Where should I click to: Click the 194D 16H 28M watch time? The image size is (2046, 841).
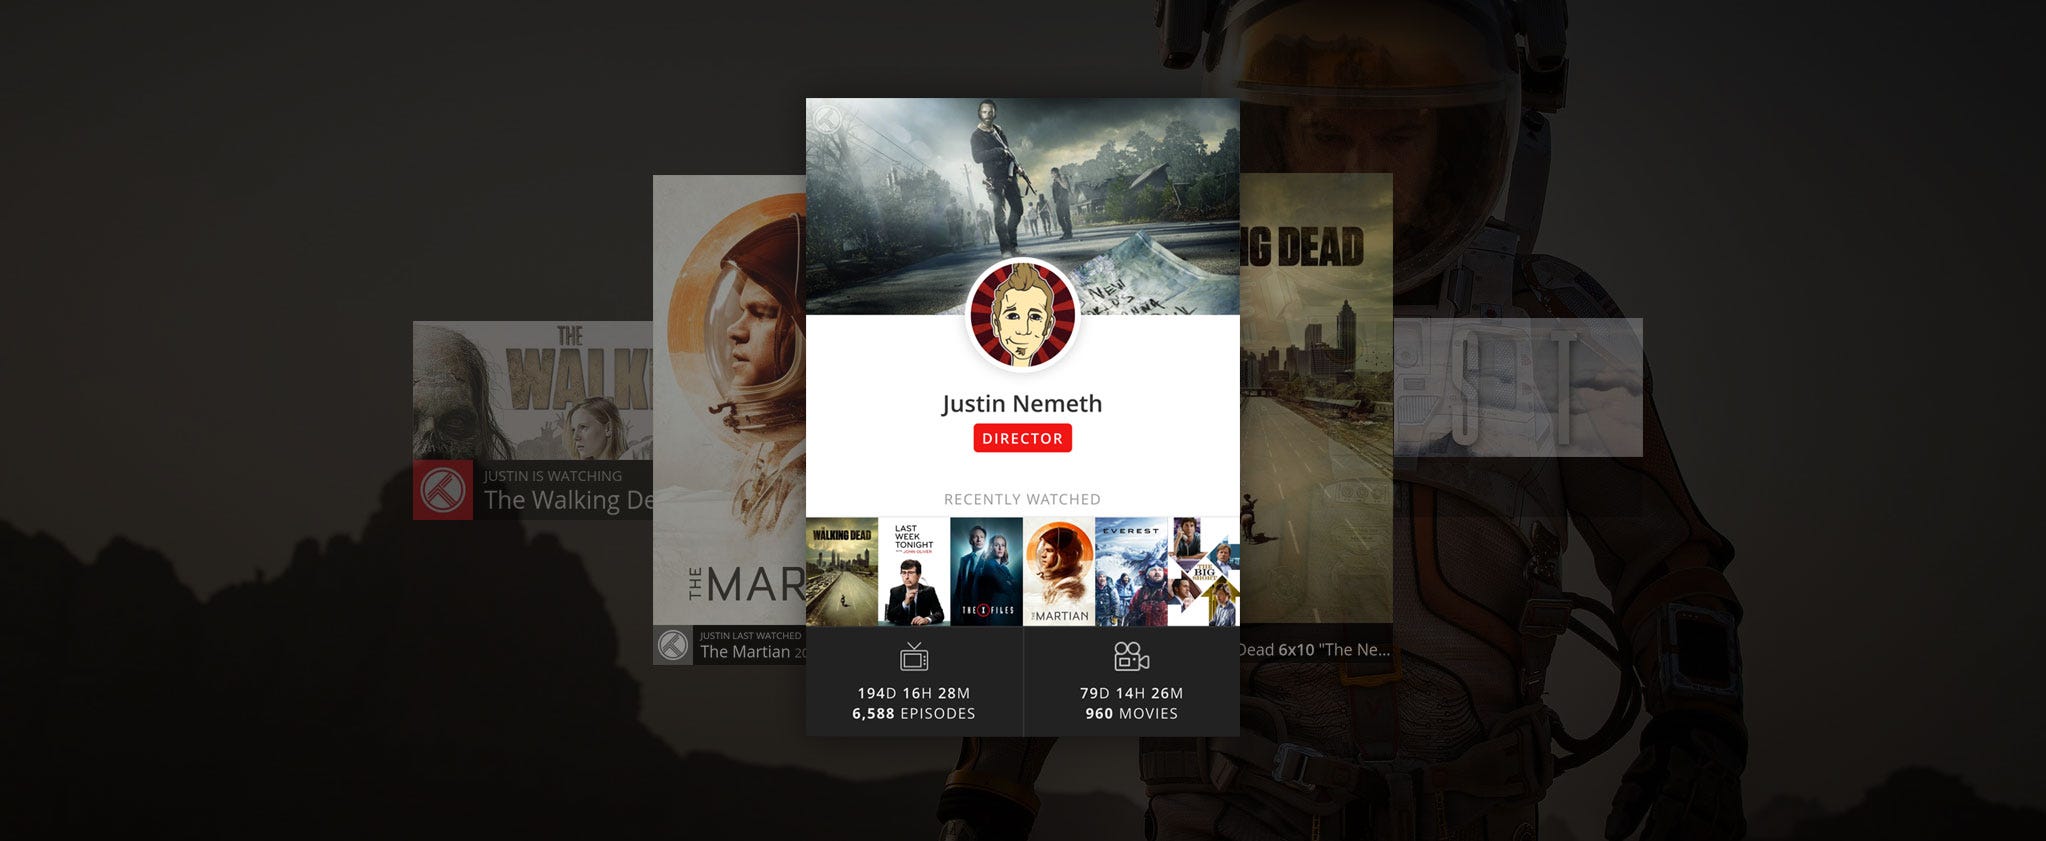(x=914, y=693)
